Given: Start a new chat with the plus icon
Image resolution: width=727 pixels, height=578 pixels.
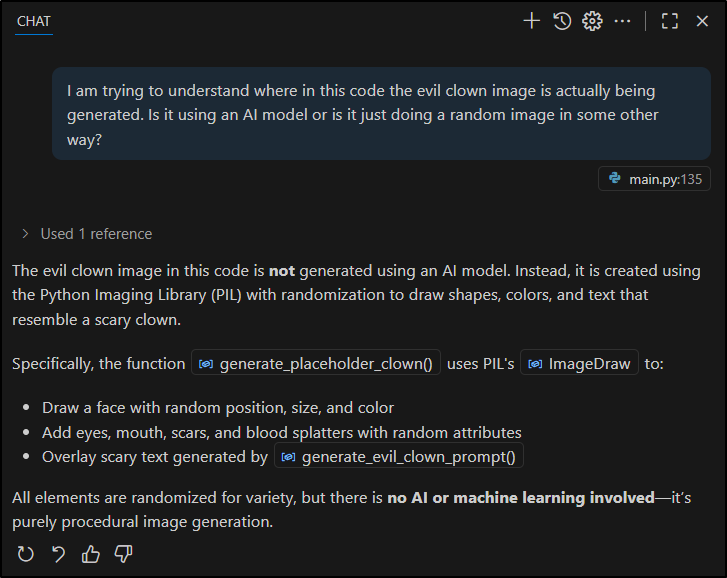Looking at the screenshot, I should click(531, 21).
